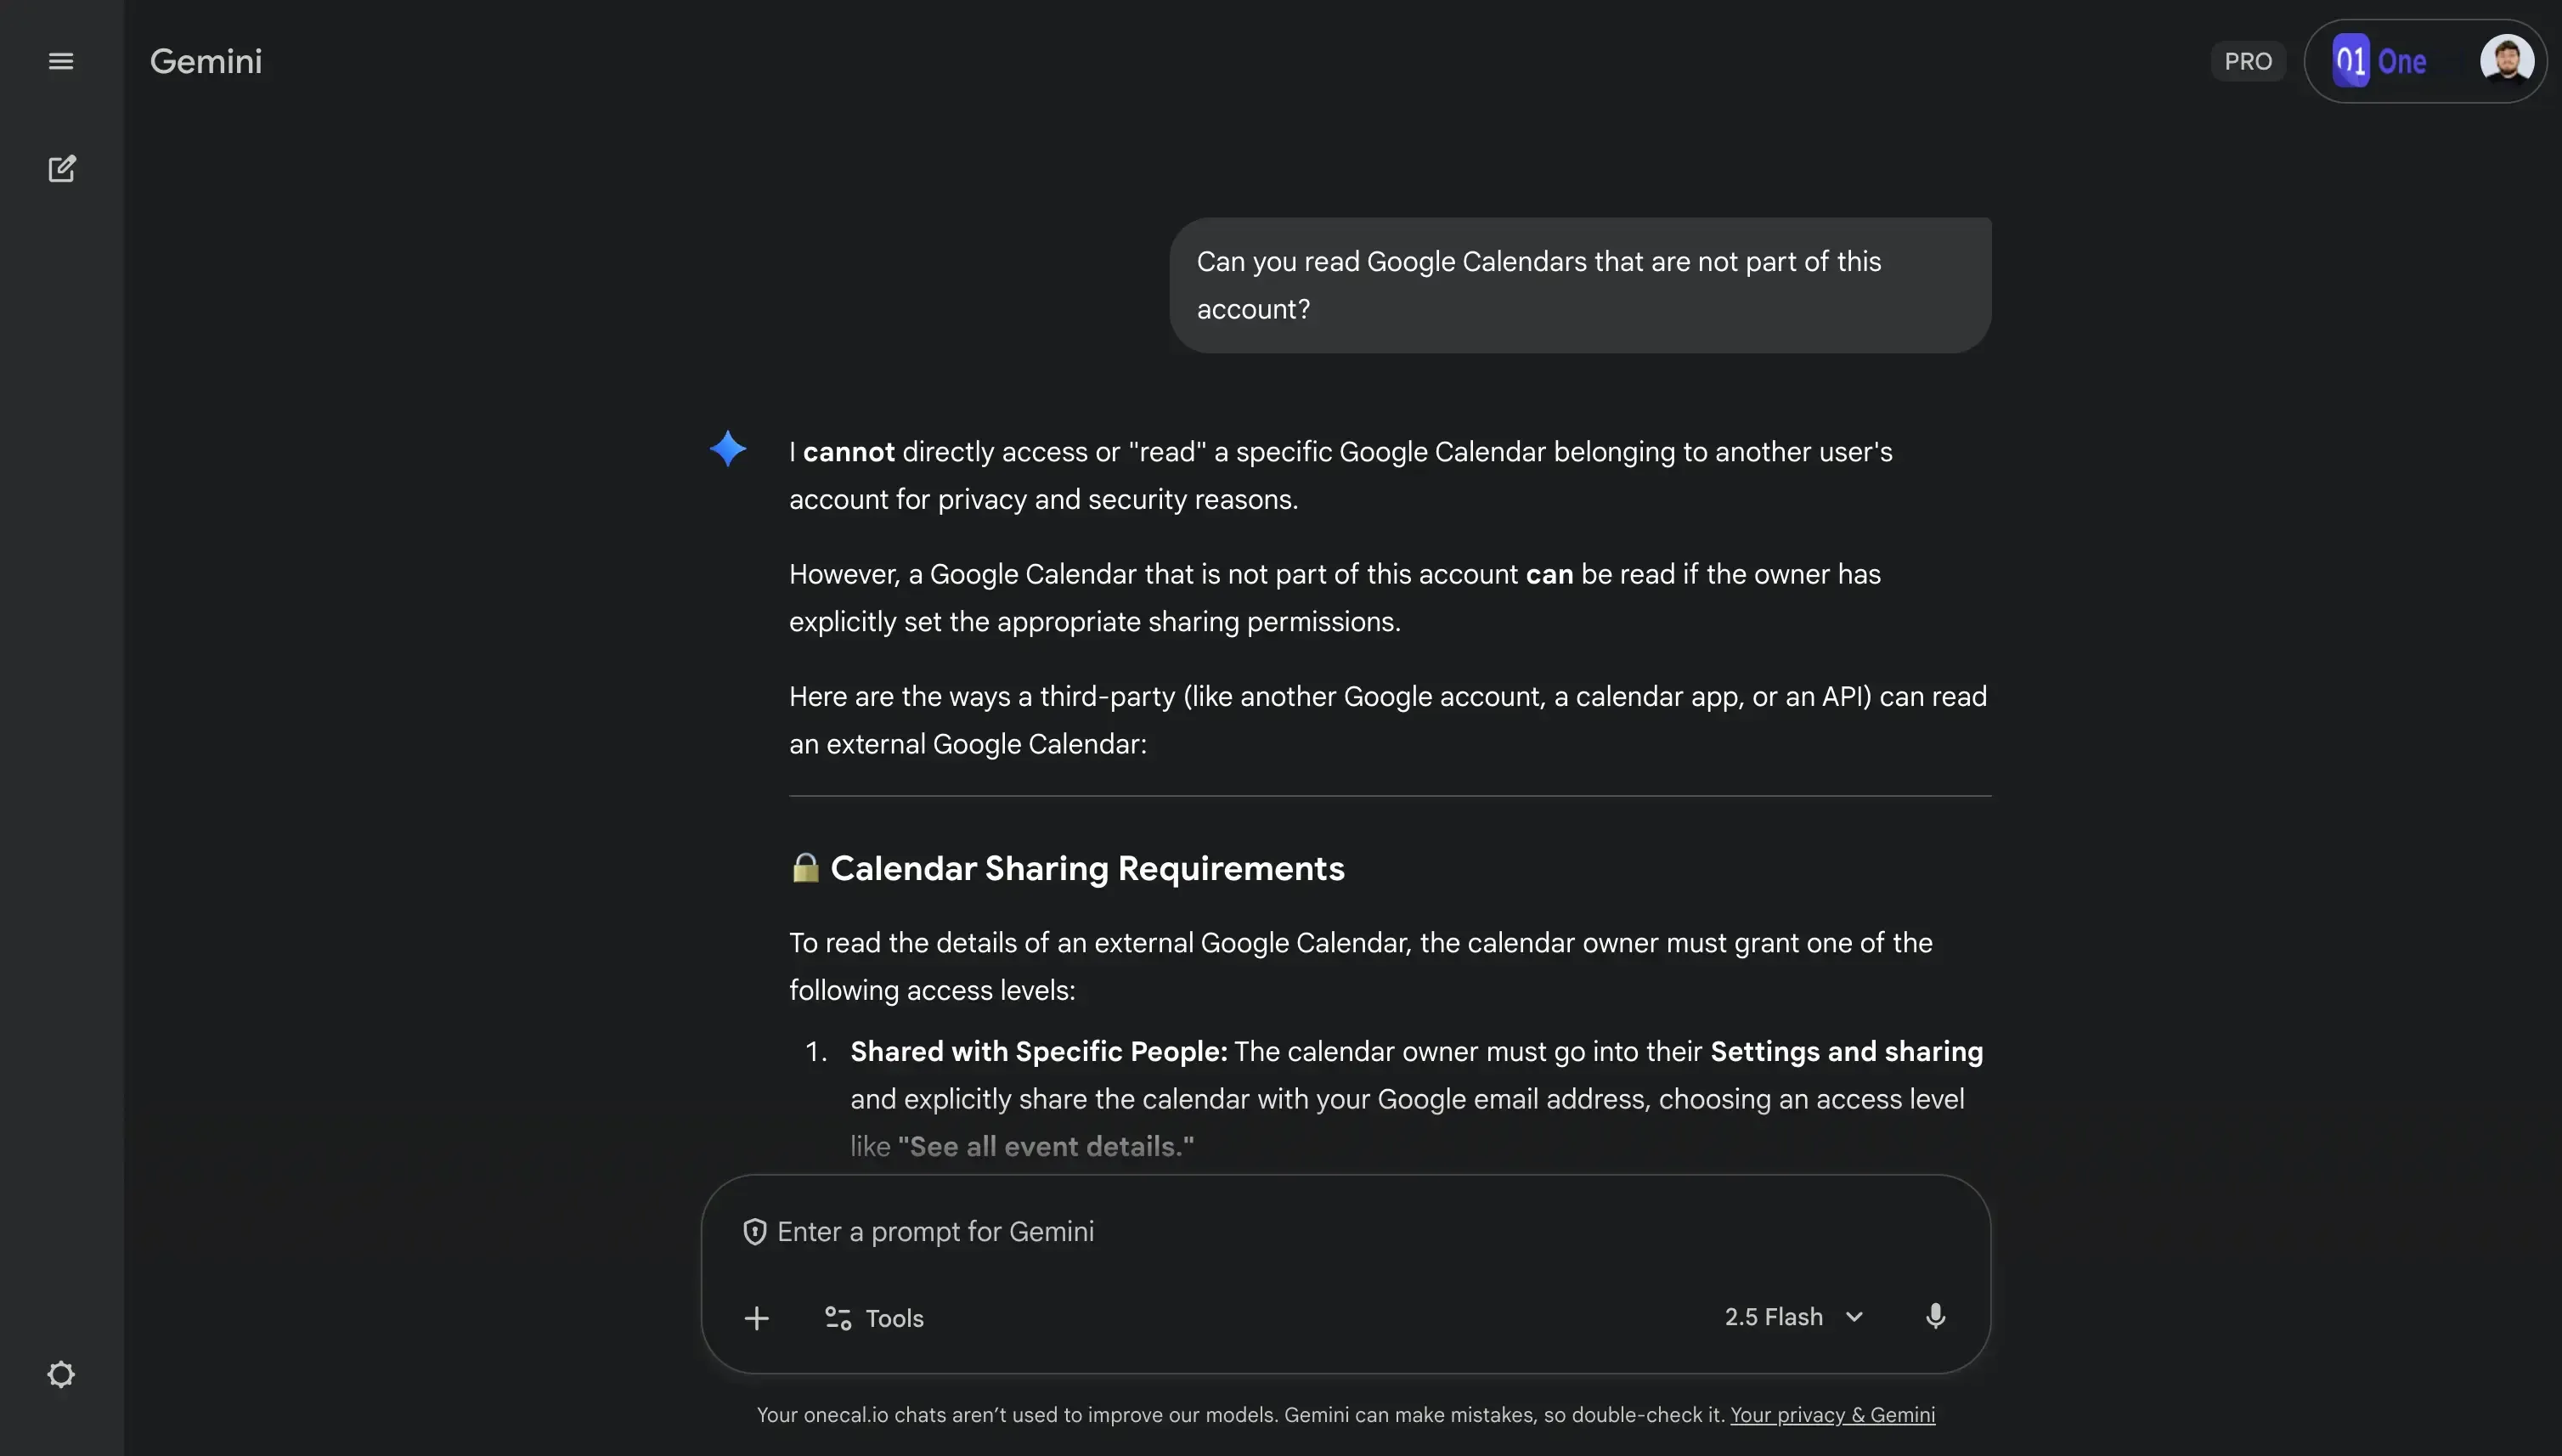Click the PRO badge
Screen dimensions: 2562x1456
point(2247,60)
